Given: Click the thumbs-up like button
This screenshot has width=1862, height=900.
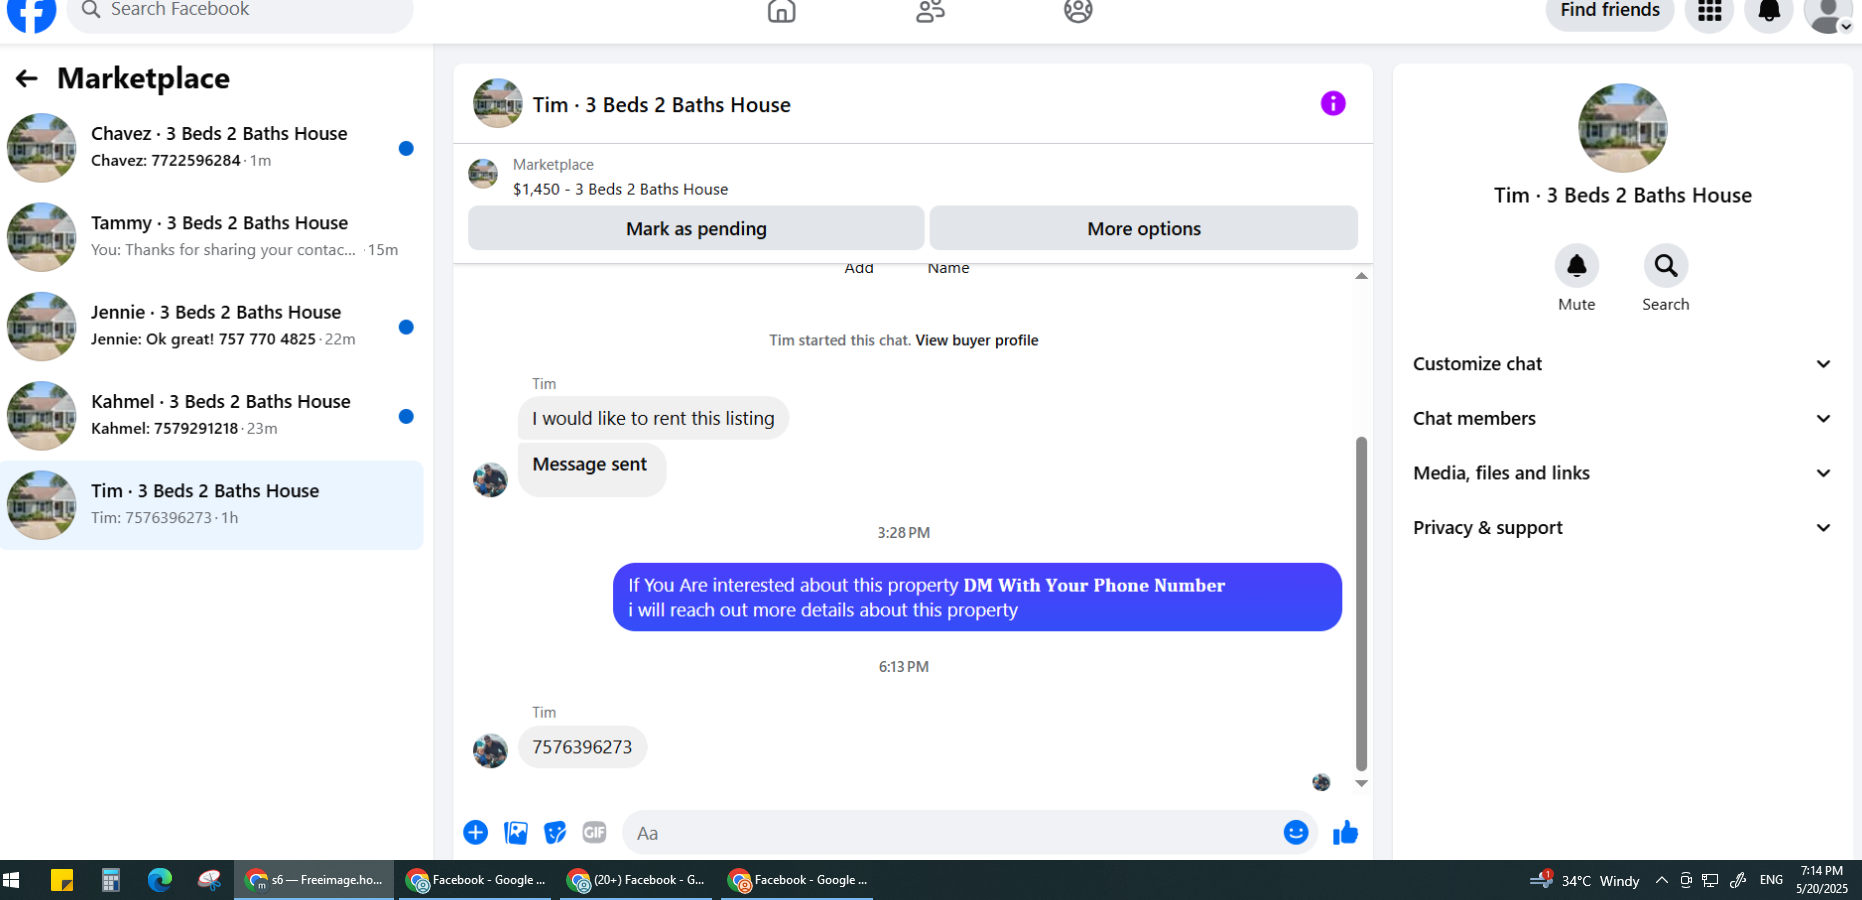Looking at the screenshot, I should (x=1345, y=832).
